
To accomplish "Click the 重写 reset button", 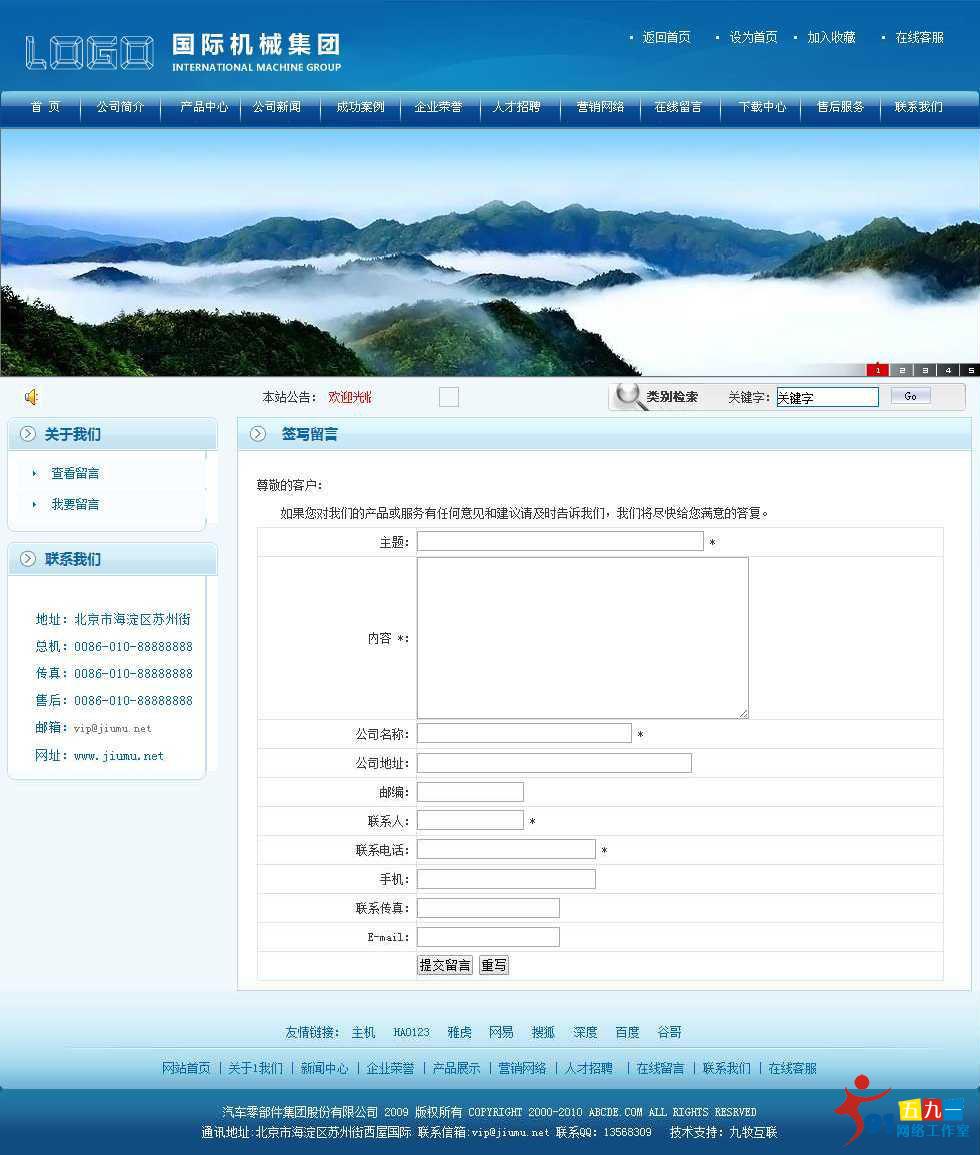I will (x=493, y=964).
